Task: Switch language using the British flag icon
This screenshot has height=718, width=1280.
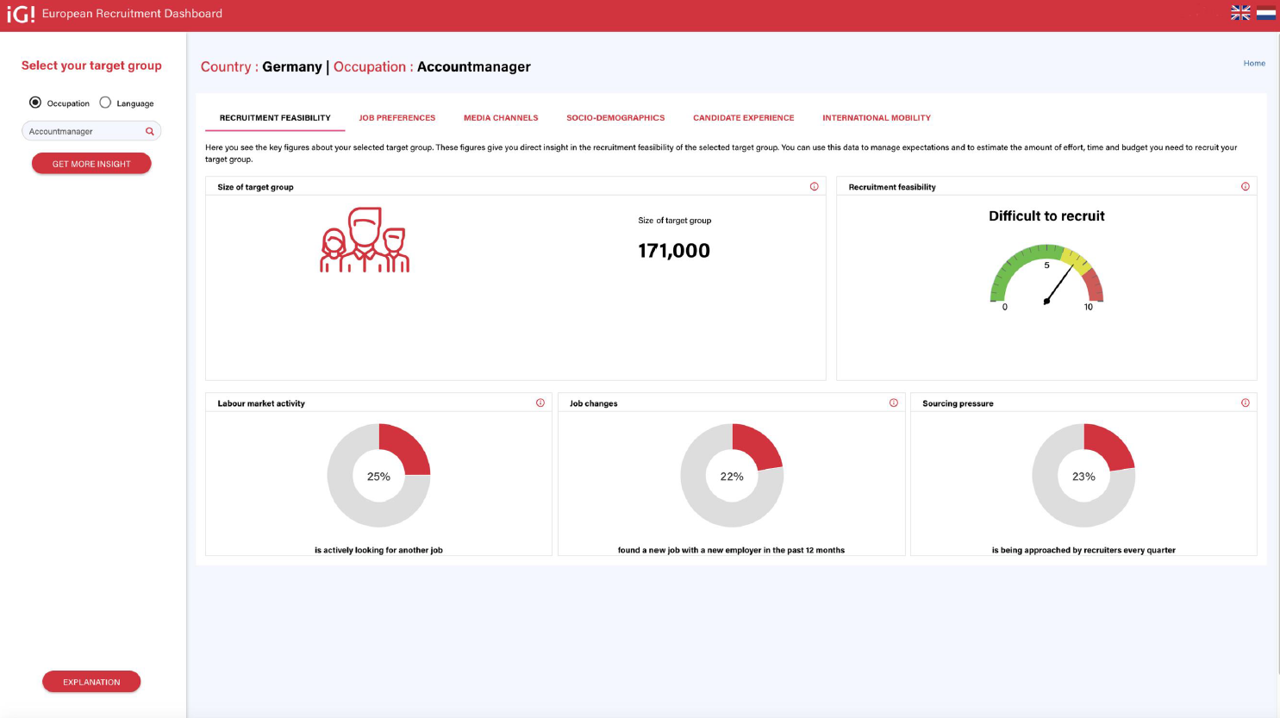Action: click(x=1240, y=13)
